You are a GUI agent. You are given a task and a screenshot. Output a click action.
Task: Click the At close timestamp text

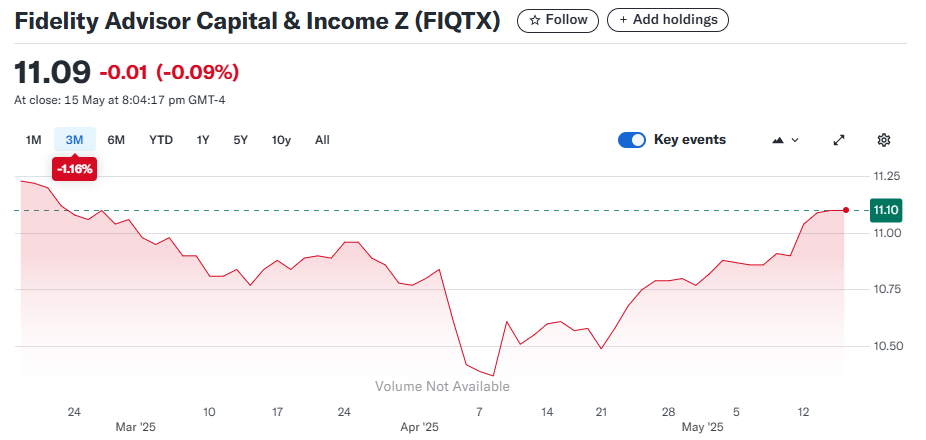pyautogui.click(x=119, y=100)
